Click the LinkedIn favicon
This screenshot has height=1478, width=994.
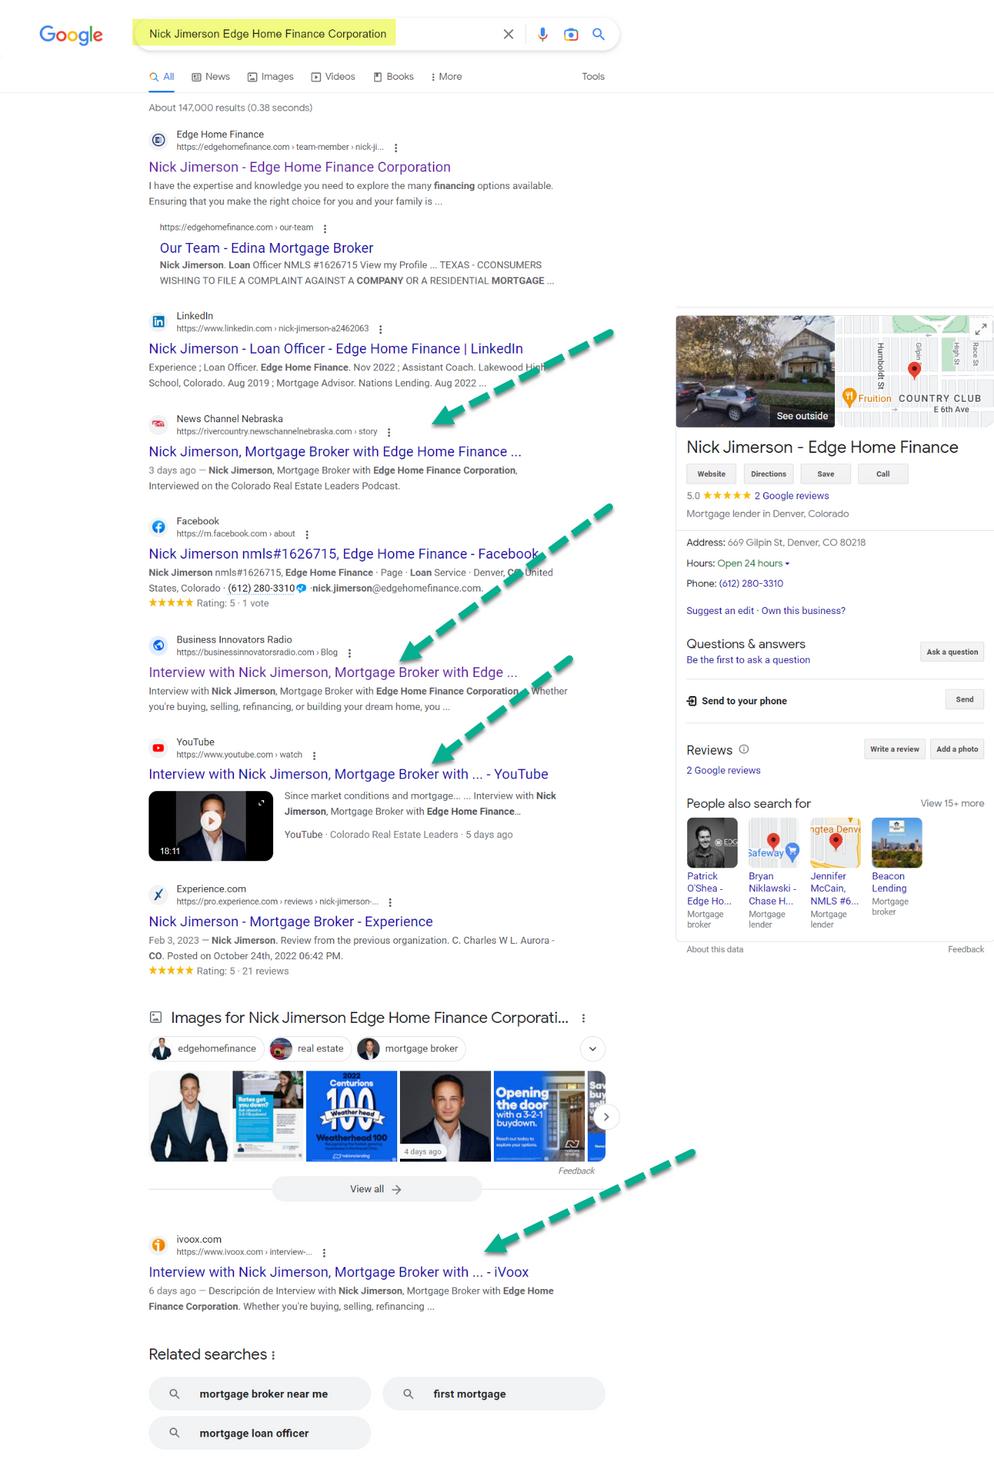(x=158, y=322)
